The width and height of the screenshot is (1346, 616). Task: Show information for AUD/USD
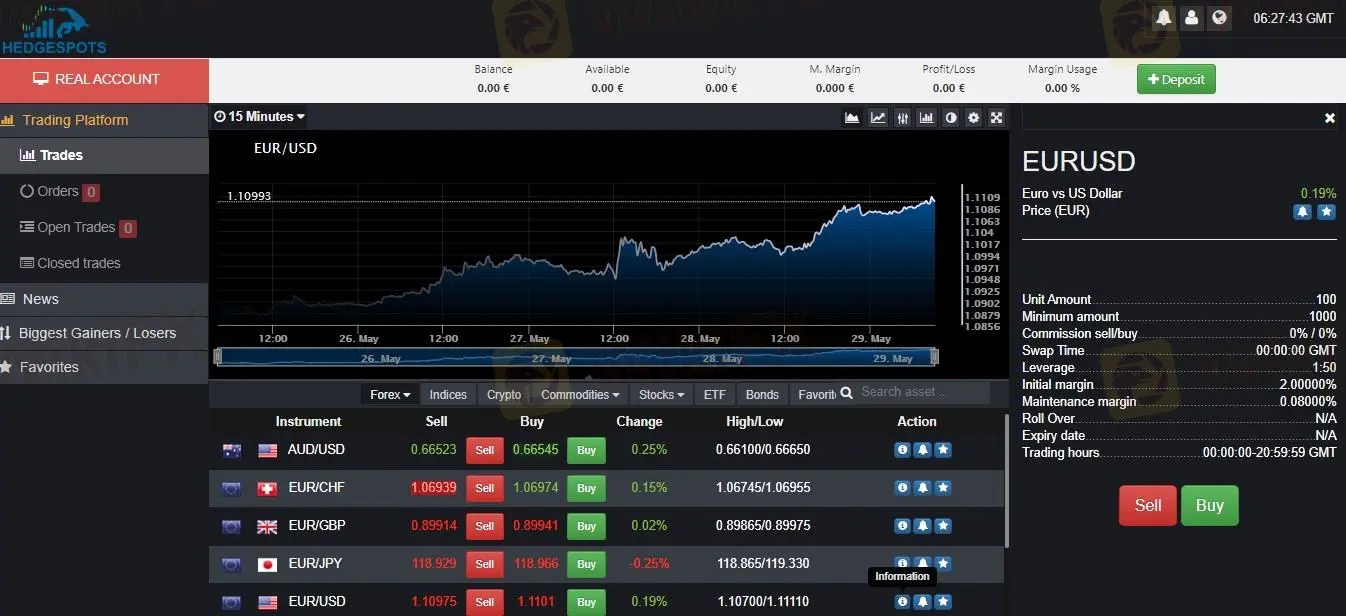tap(903, 450)
